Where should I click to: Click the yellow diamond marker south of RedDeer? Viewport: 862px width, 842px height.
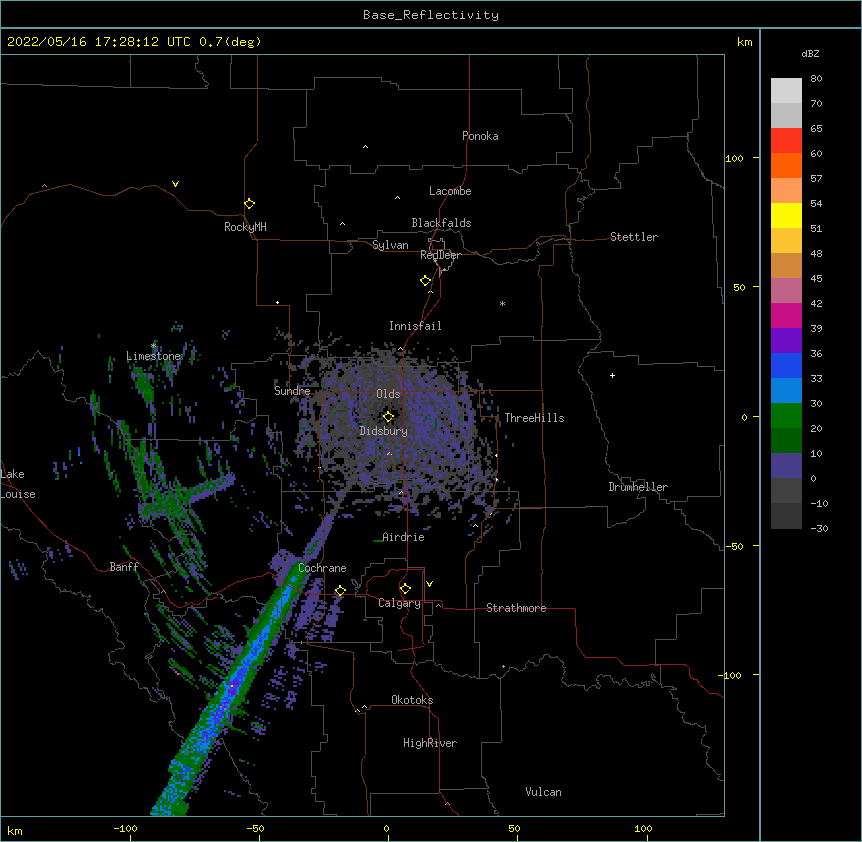(x=426, y=281)
